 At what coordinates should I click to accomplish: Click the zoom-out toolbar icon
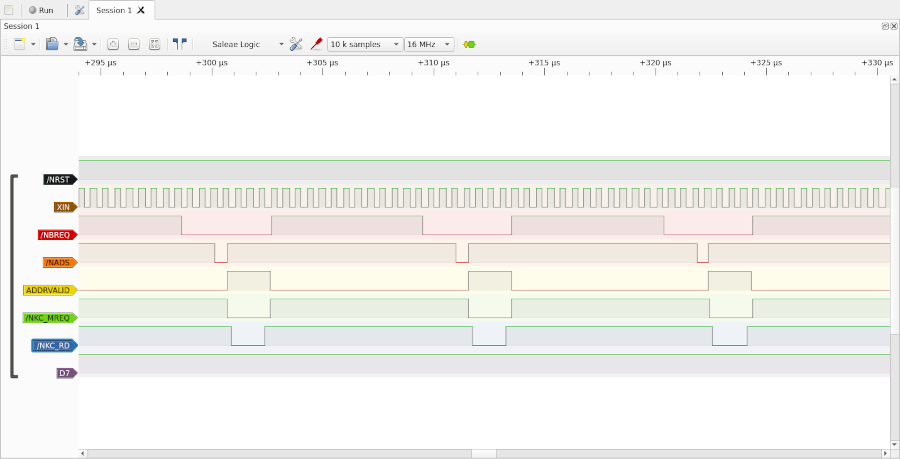[x=134, y=44]
